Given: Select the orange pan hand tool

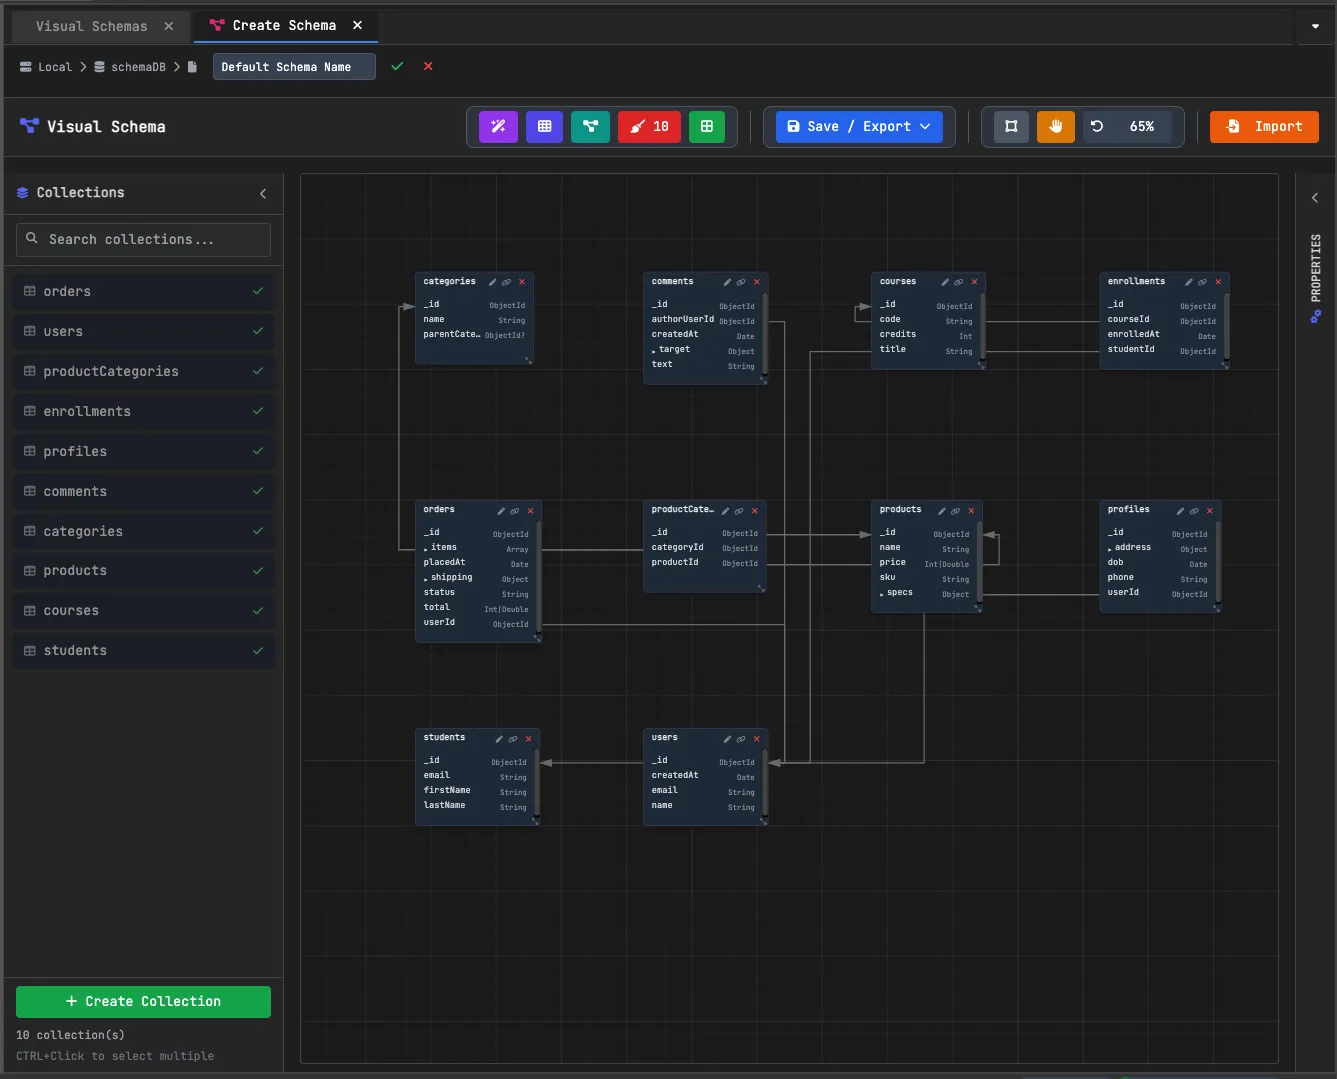Looking at the screenshot, I should pos(1055,126).
